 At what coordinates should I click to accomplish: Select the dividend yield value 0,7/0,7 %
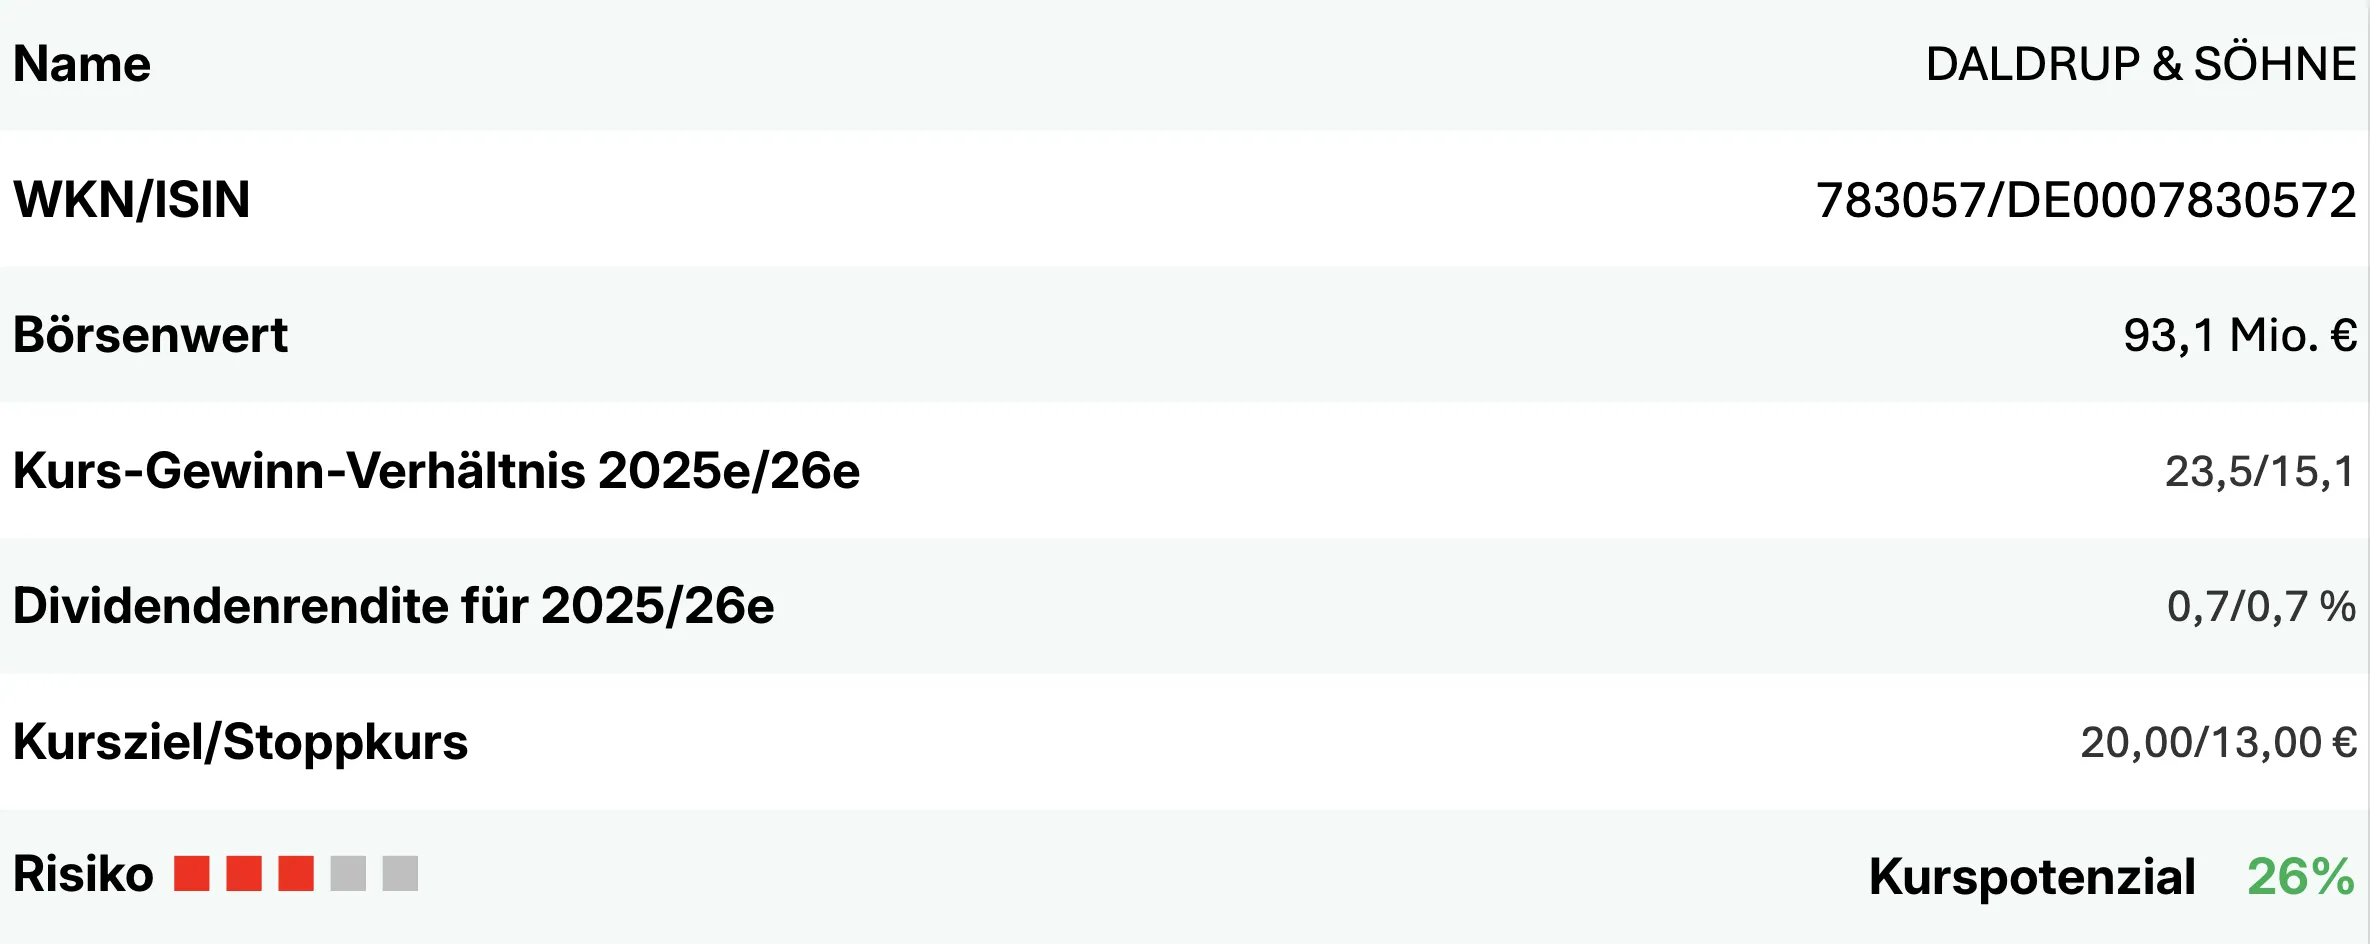2260,607
